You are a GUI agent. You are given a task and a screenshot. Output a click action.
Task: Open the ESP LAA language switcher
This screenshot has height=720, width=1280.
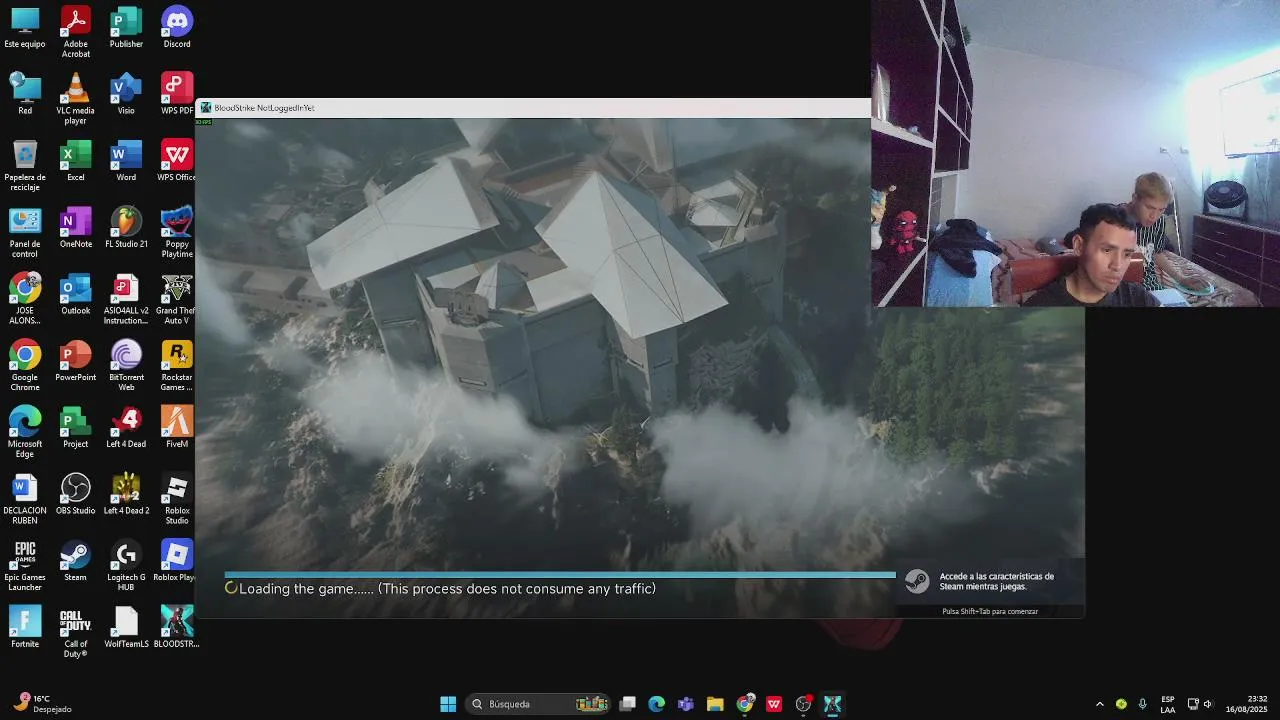1168,704
